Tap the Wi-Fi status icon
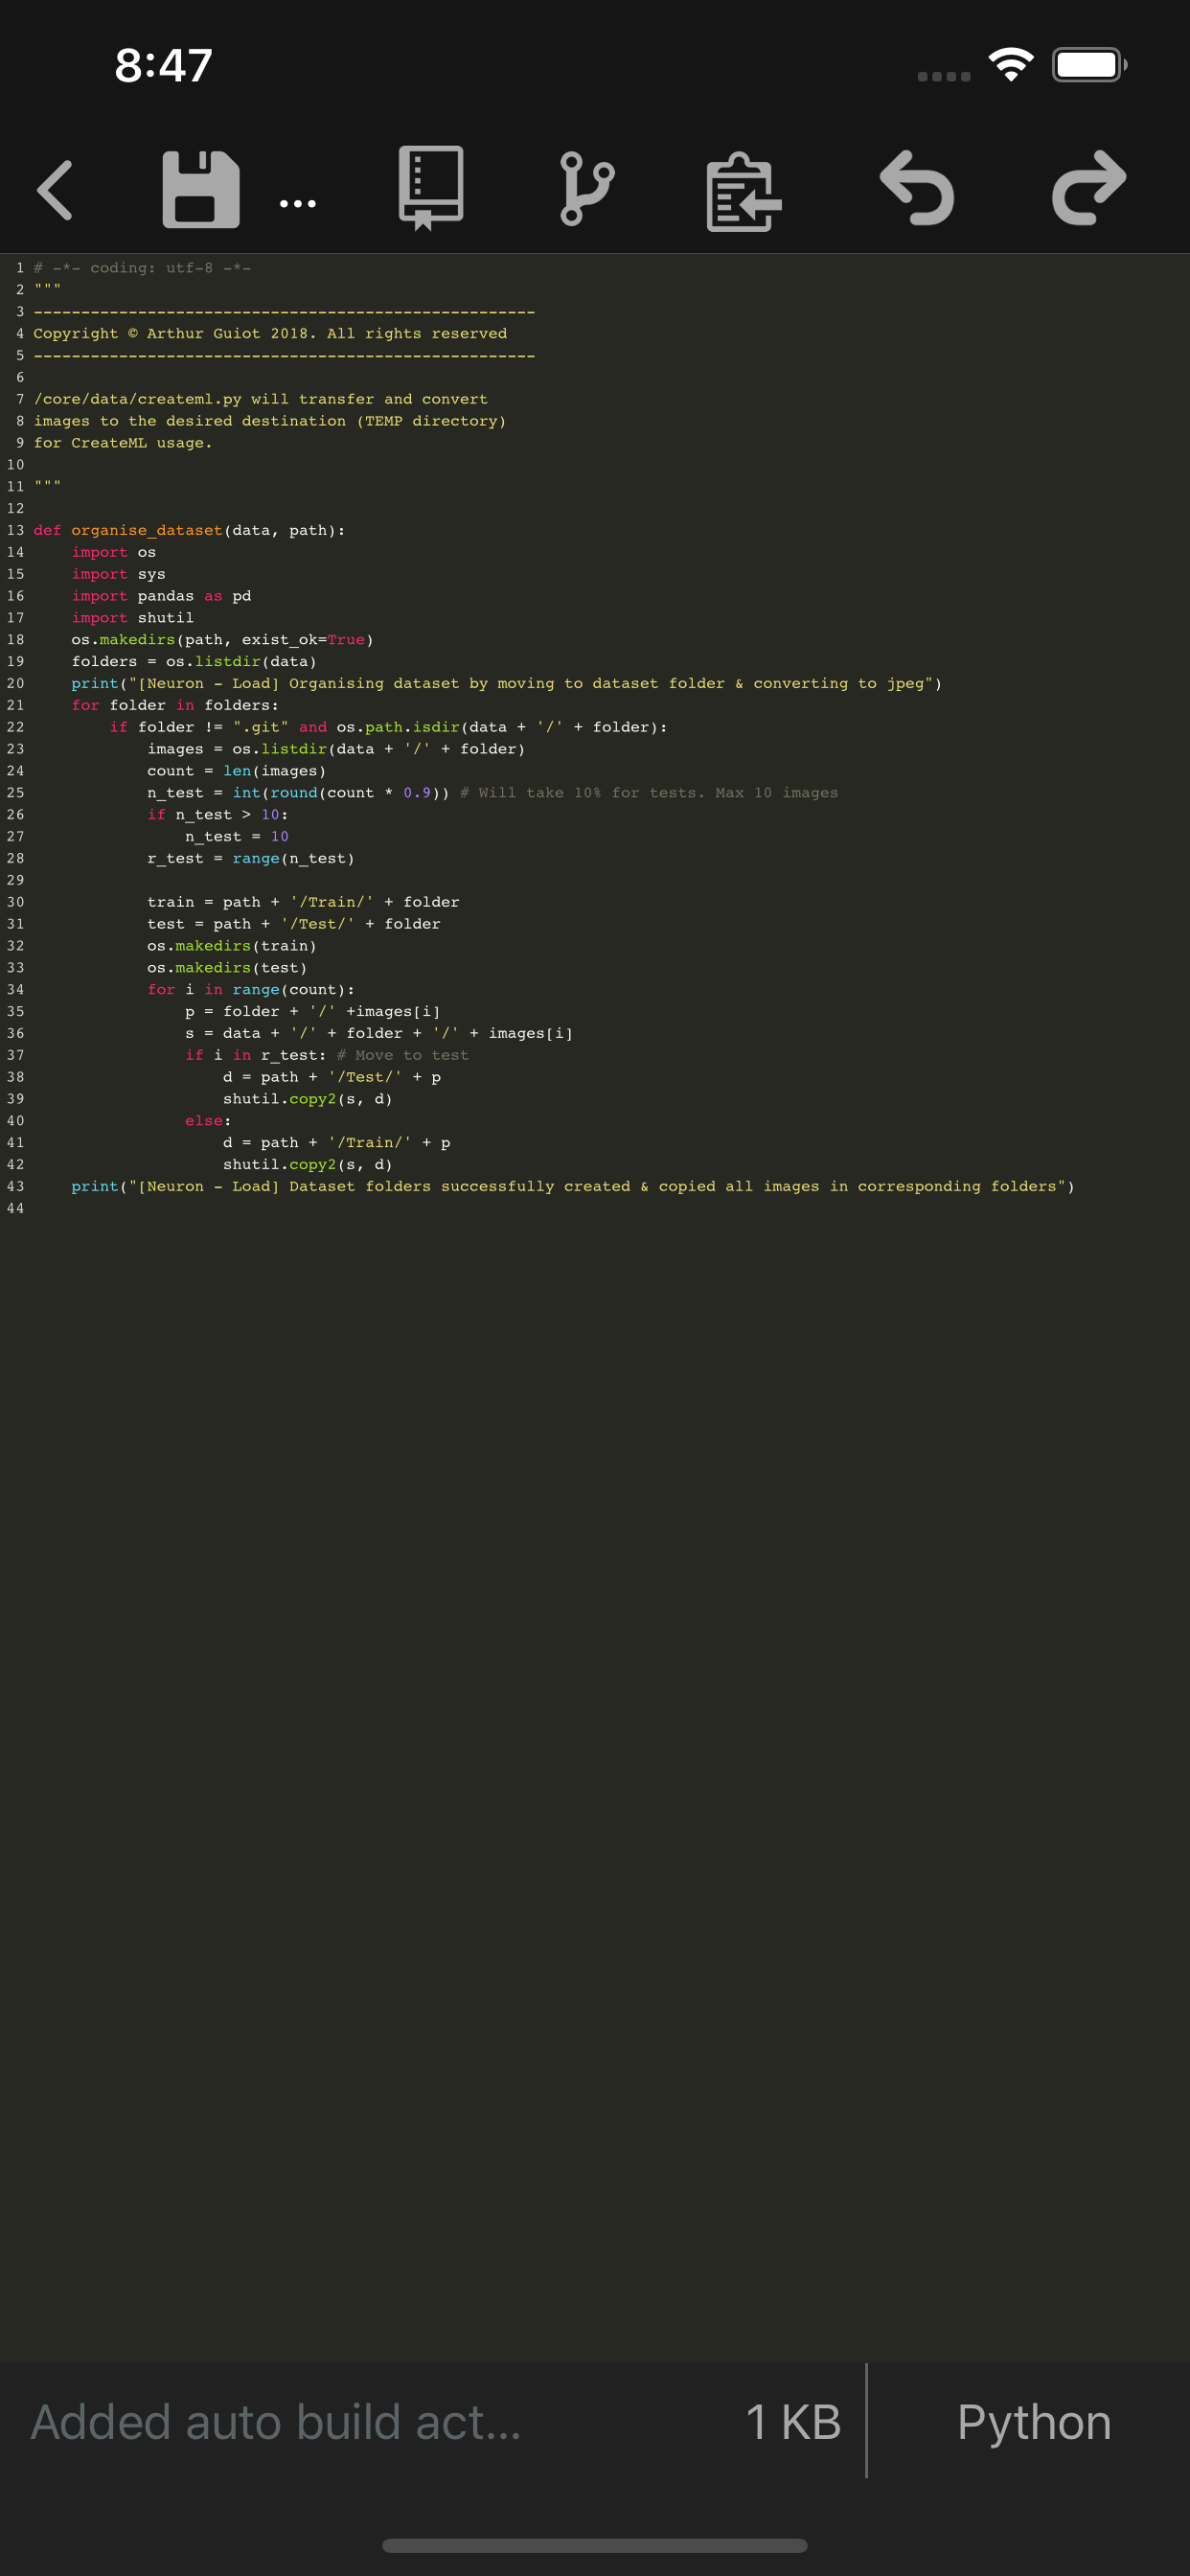Viewport: 1190px width, 2576px height. [x=1011, y=65]
